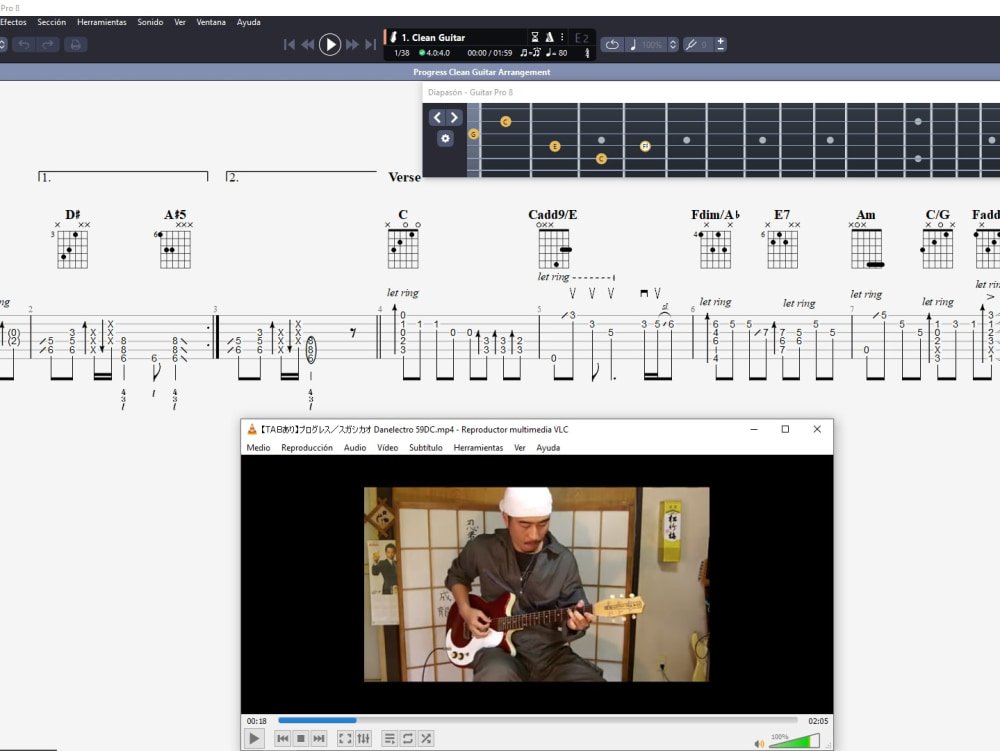
Task: Click the C chord diagram
Action: tap(403, 245)
